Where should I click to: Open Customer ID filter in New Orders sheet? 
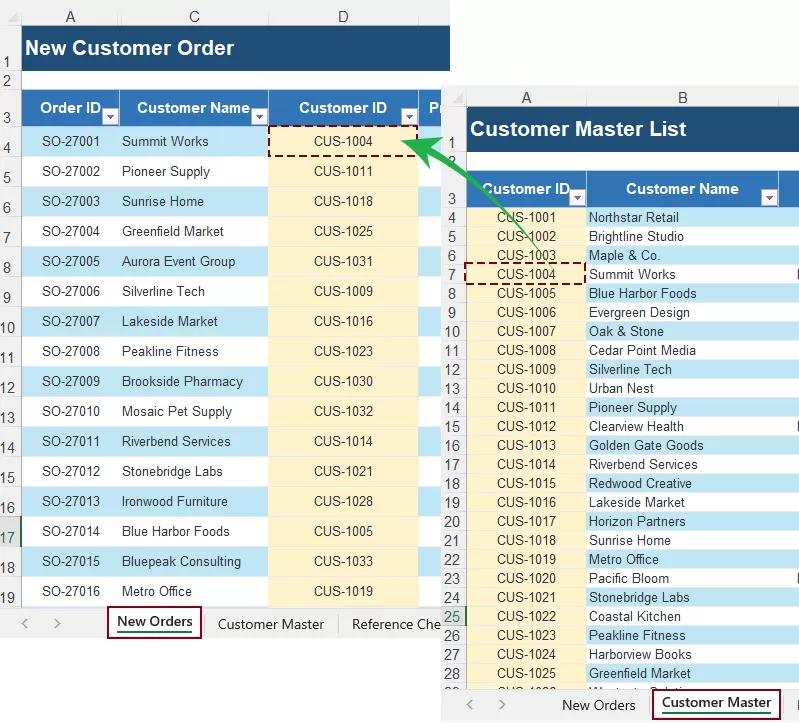(x=409, y=117)
